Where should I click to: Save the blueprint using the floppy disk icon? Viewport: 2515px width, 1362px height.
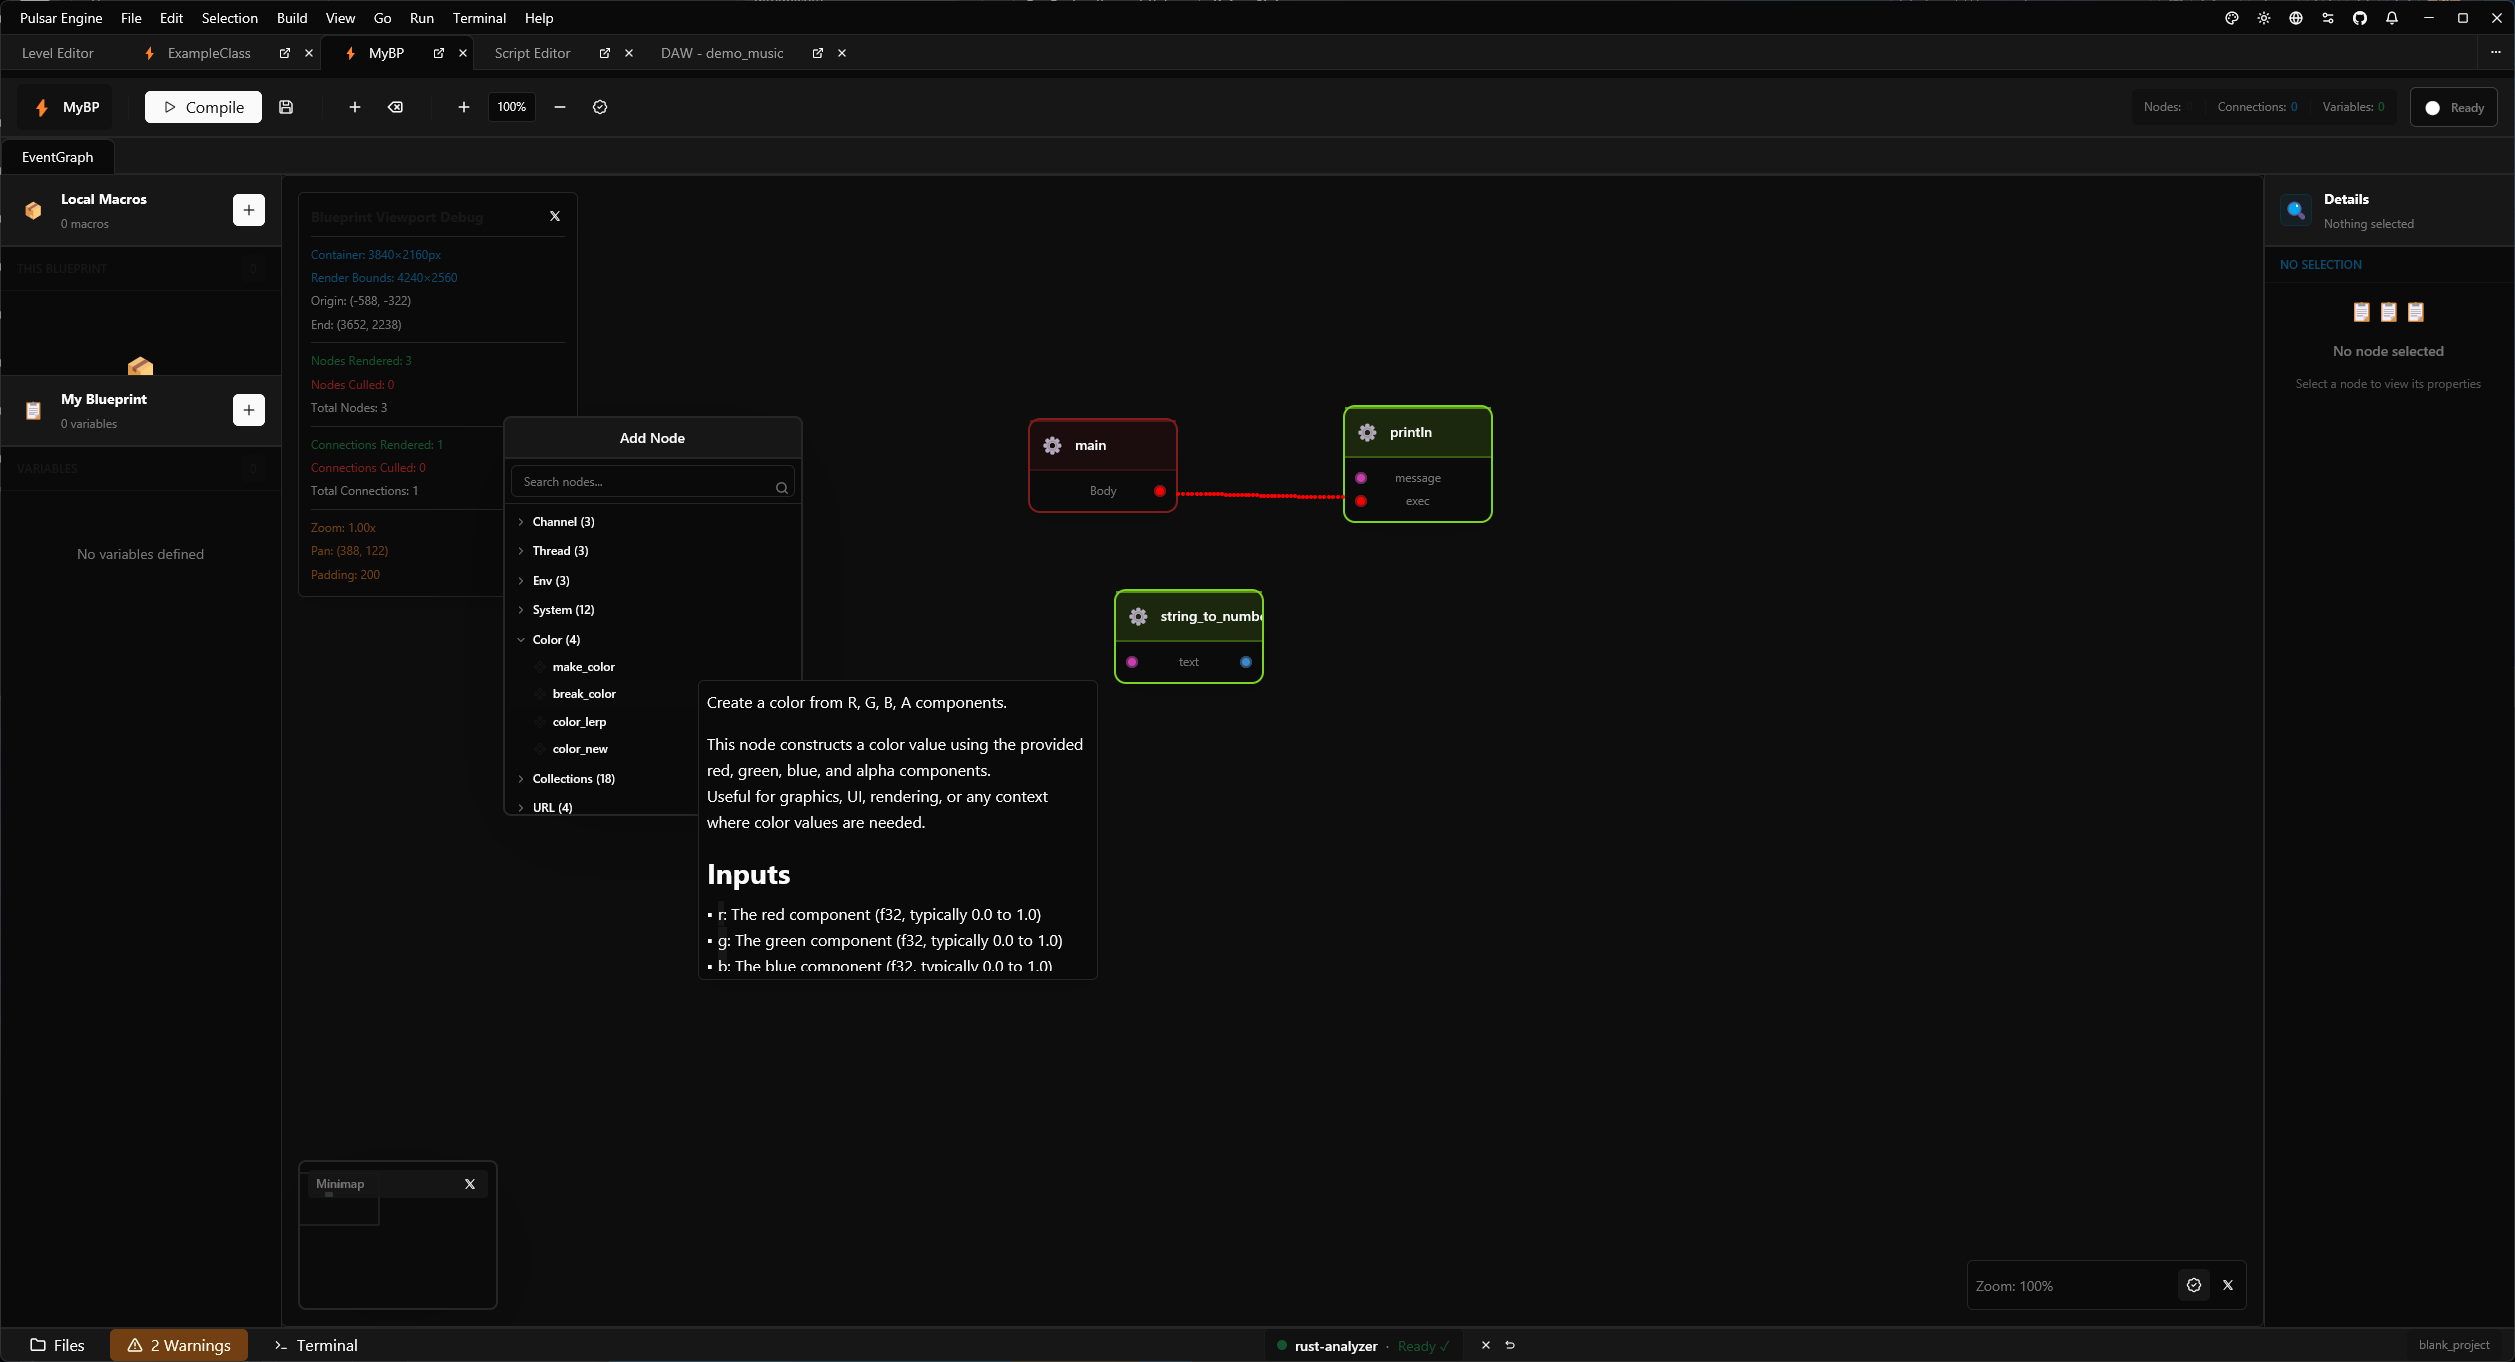286,107
